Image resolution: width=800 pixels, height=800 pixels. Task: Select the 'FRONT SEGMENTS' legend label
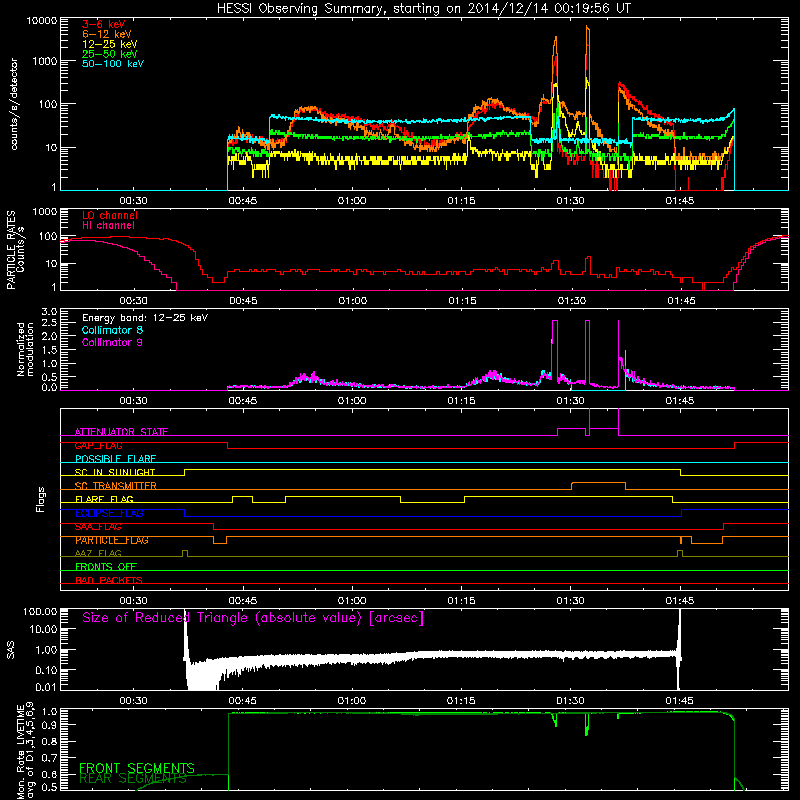[x=137, y=768]
